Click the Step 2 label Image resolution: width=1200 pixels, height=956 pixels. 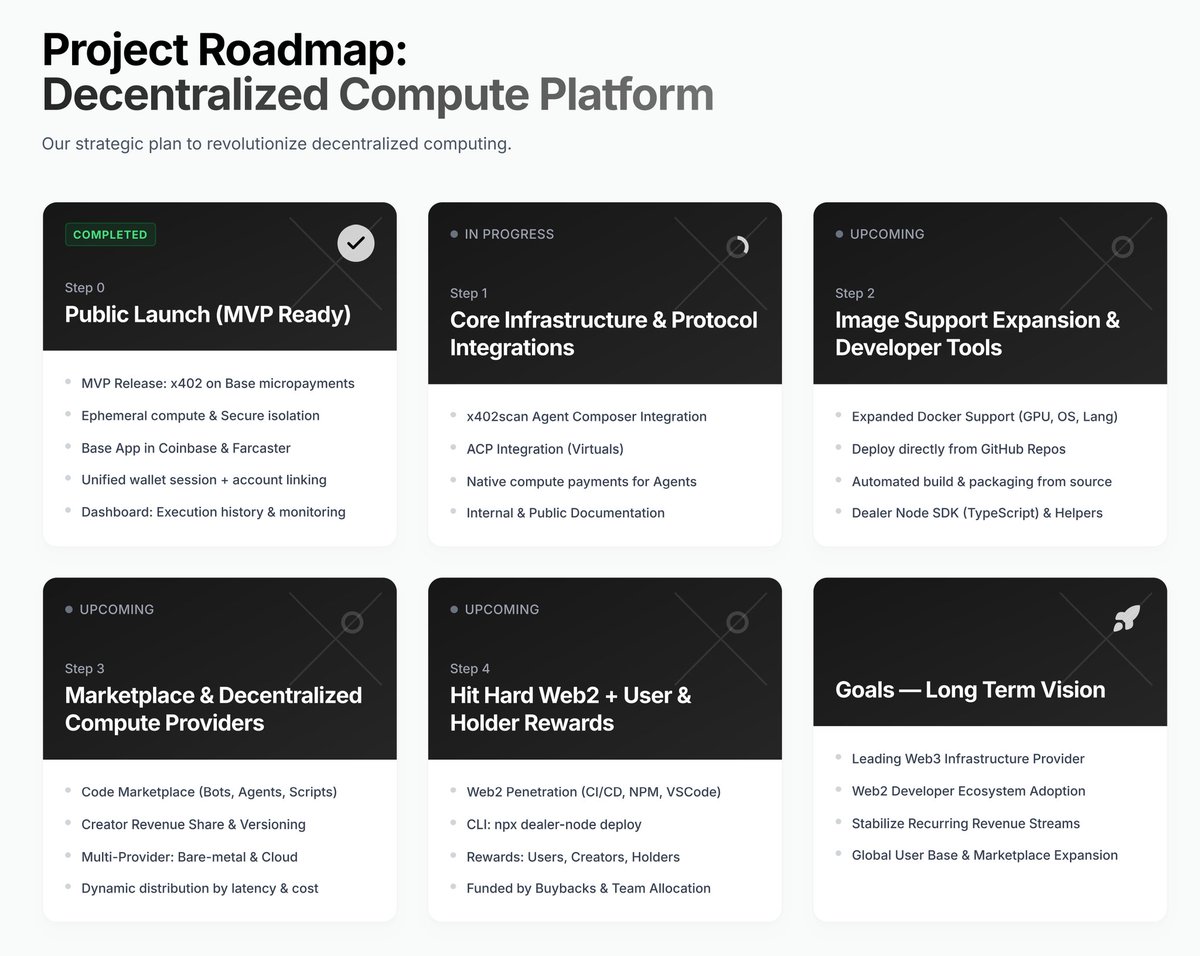click(855, 293)
